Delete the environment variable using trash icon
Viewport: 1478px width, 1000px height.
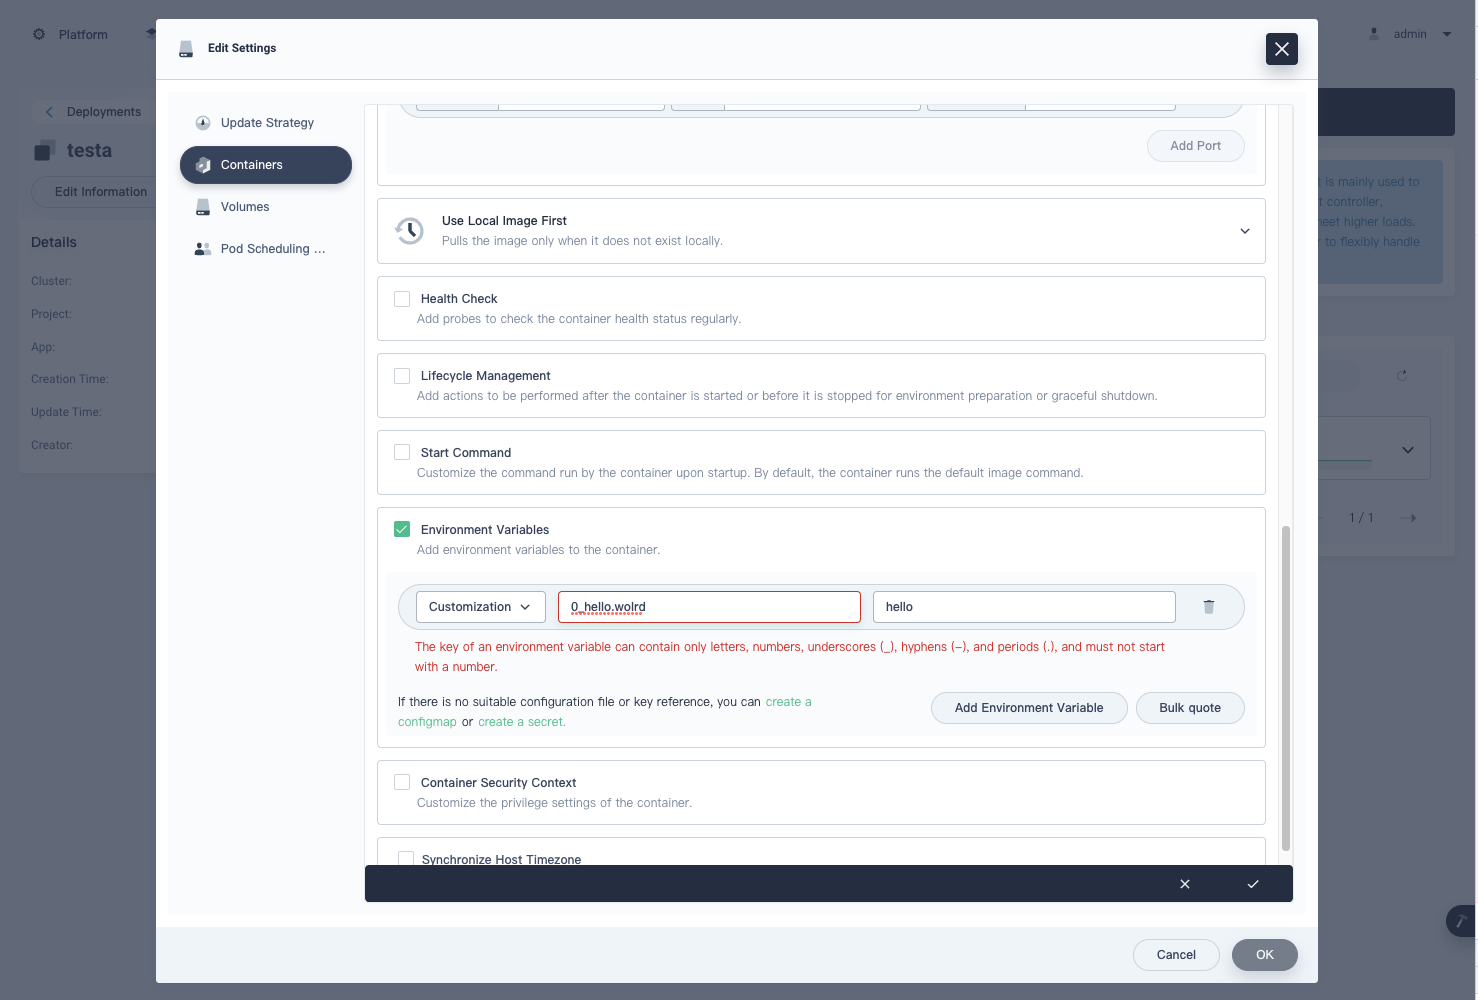tap(1208, 606)
